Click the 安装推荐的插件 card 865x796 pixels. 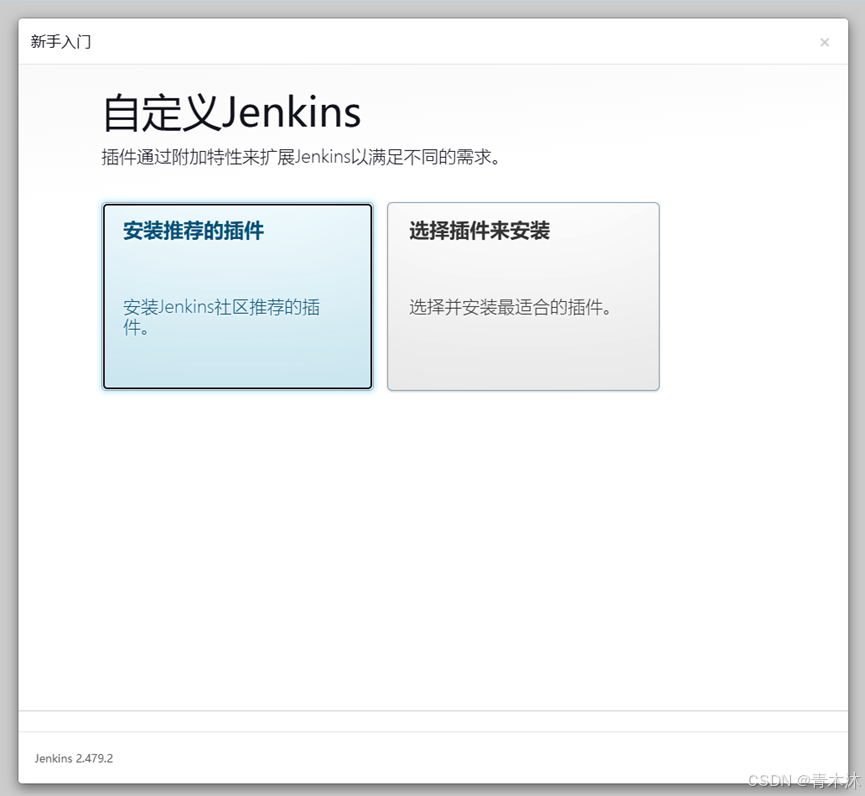pos(237,296)
